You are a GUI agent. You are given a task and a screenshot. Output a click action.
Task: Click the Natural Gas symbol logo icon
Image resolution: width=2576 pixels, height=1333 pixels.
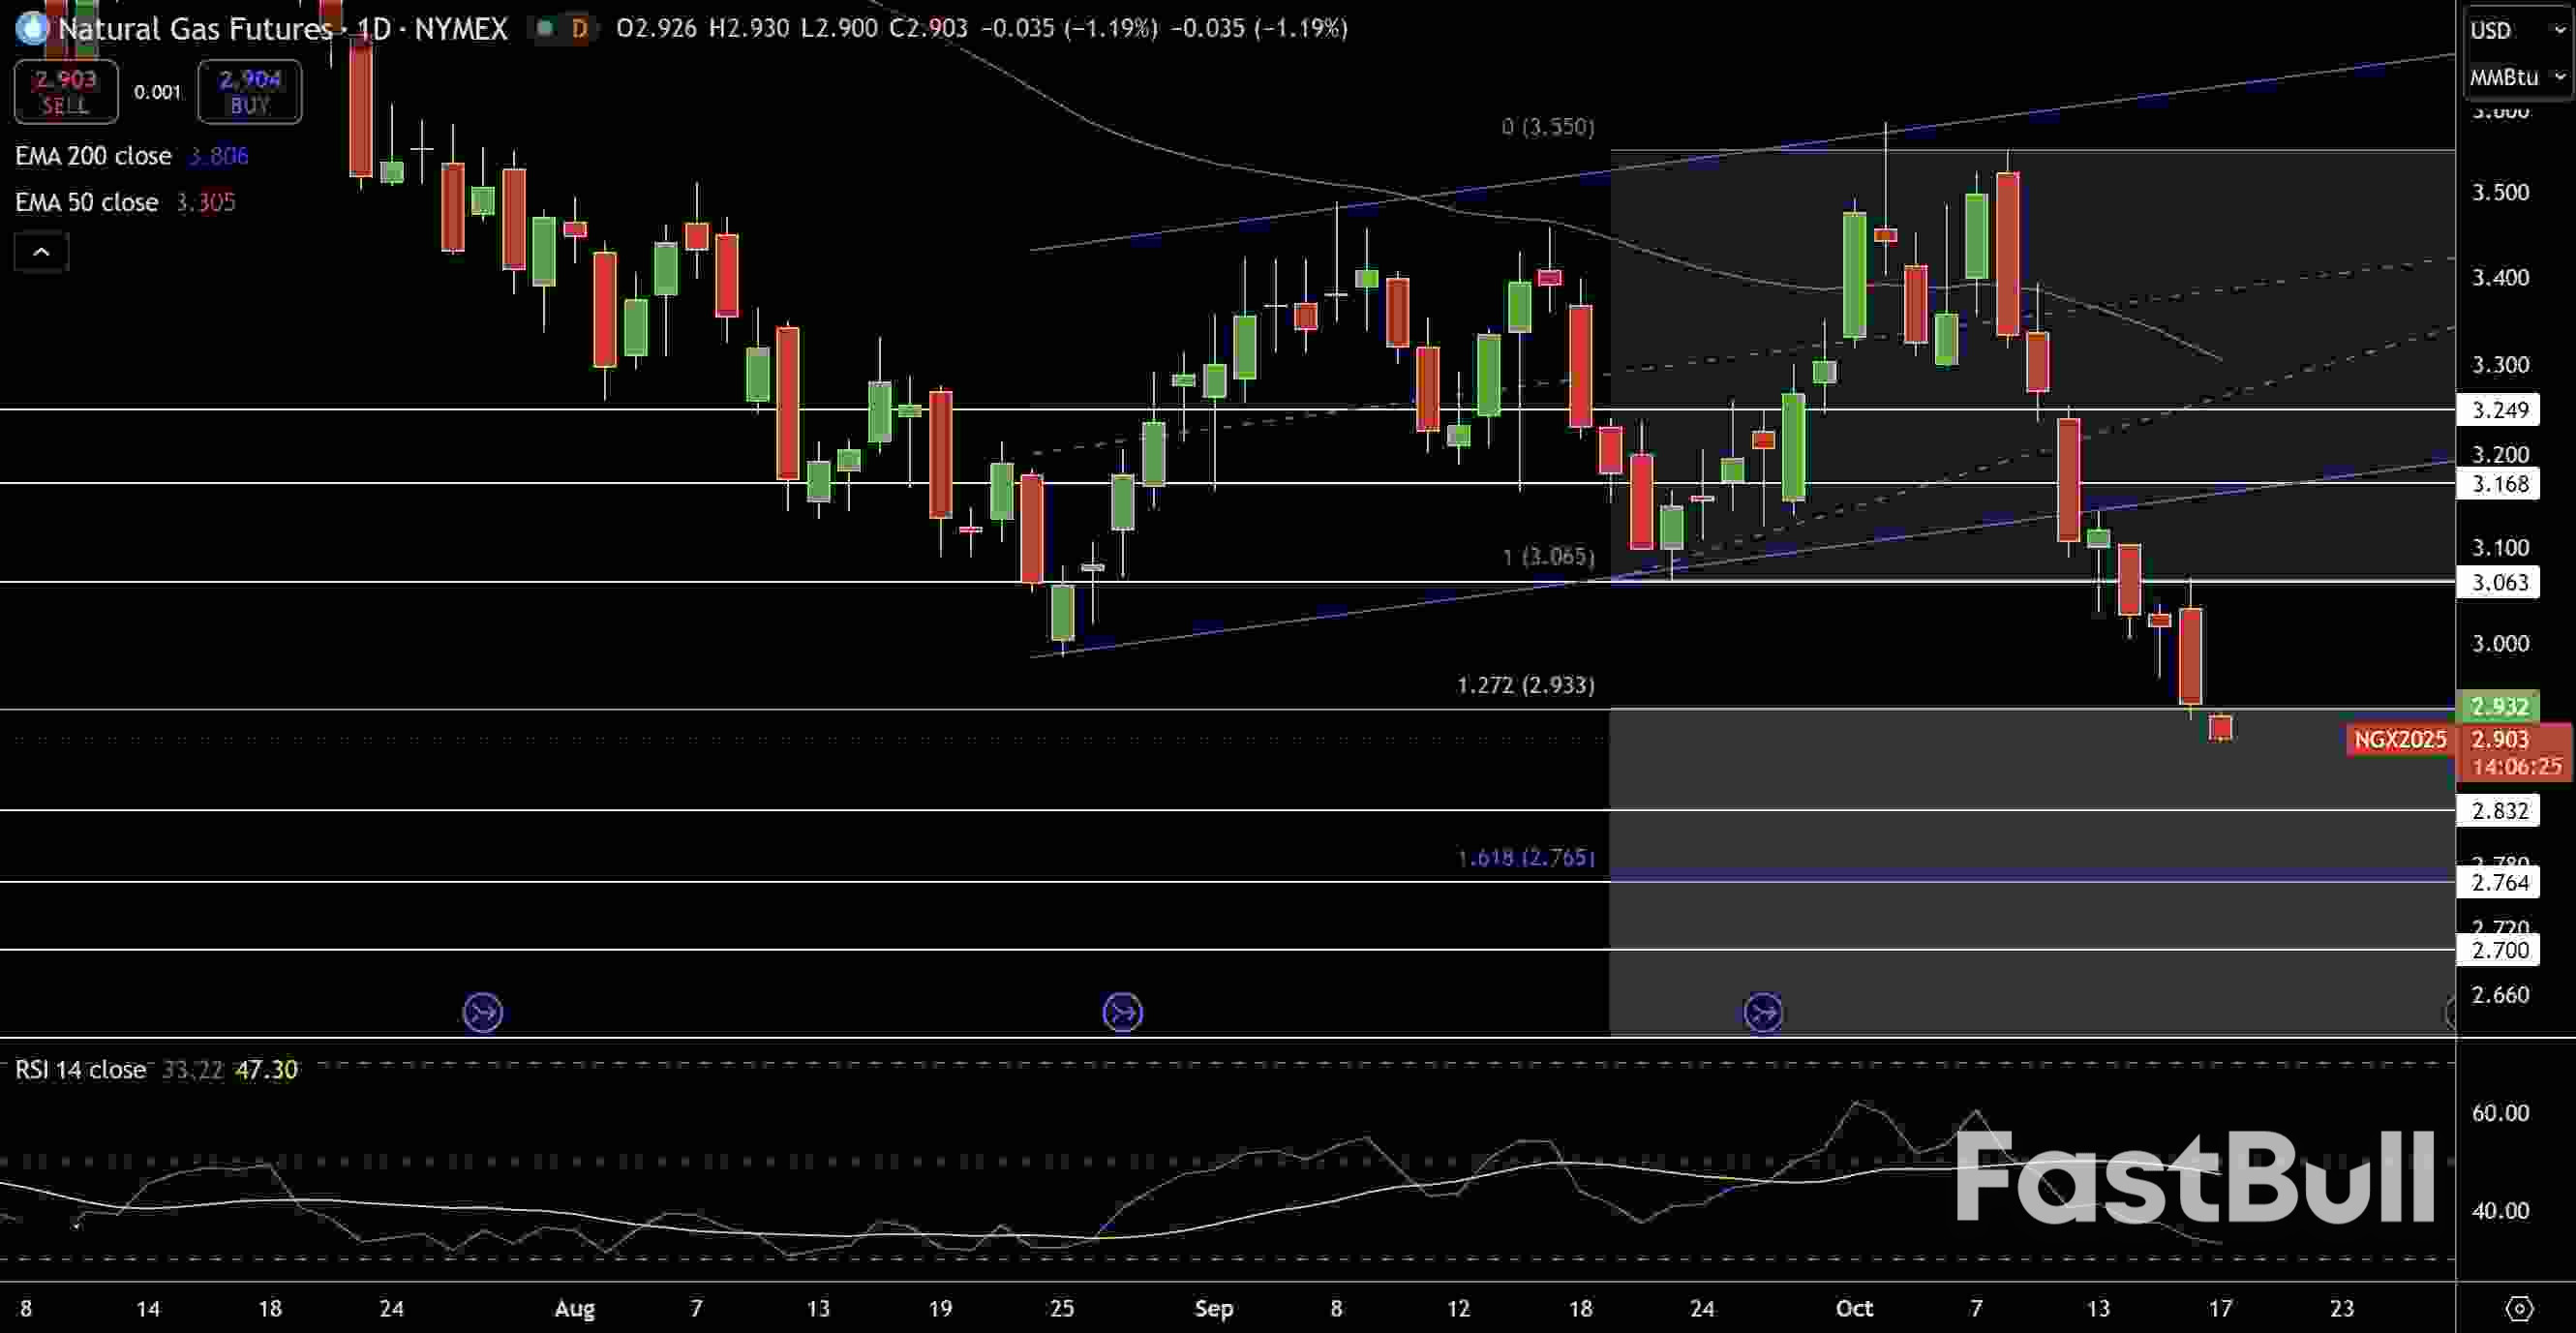click(x=32, y=28)
